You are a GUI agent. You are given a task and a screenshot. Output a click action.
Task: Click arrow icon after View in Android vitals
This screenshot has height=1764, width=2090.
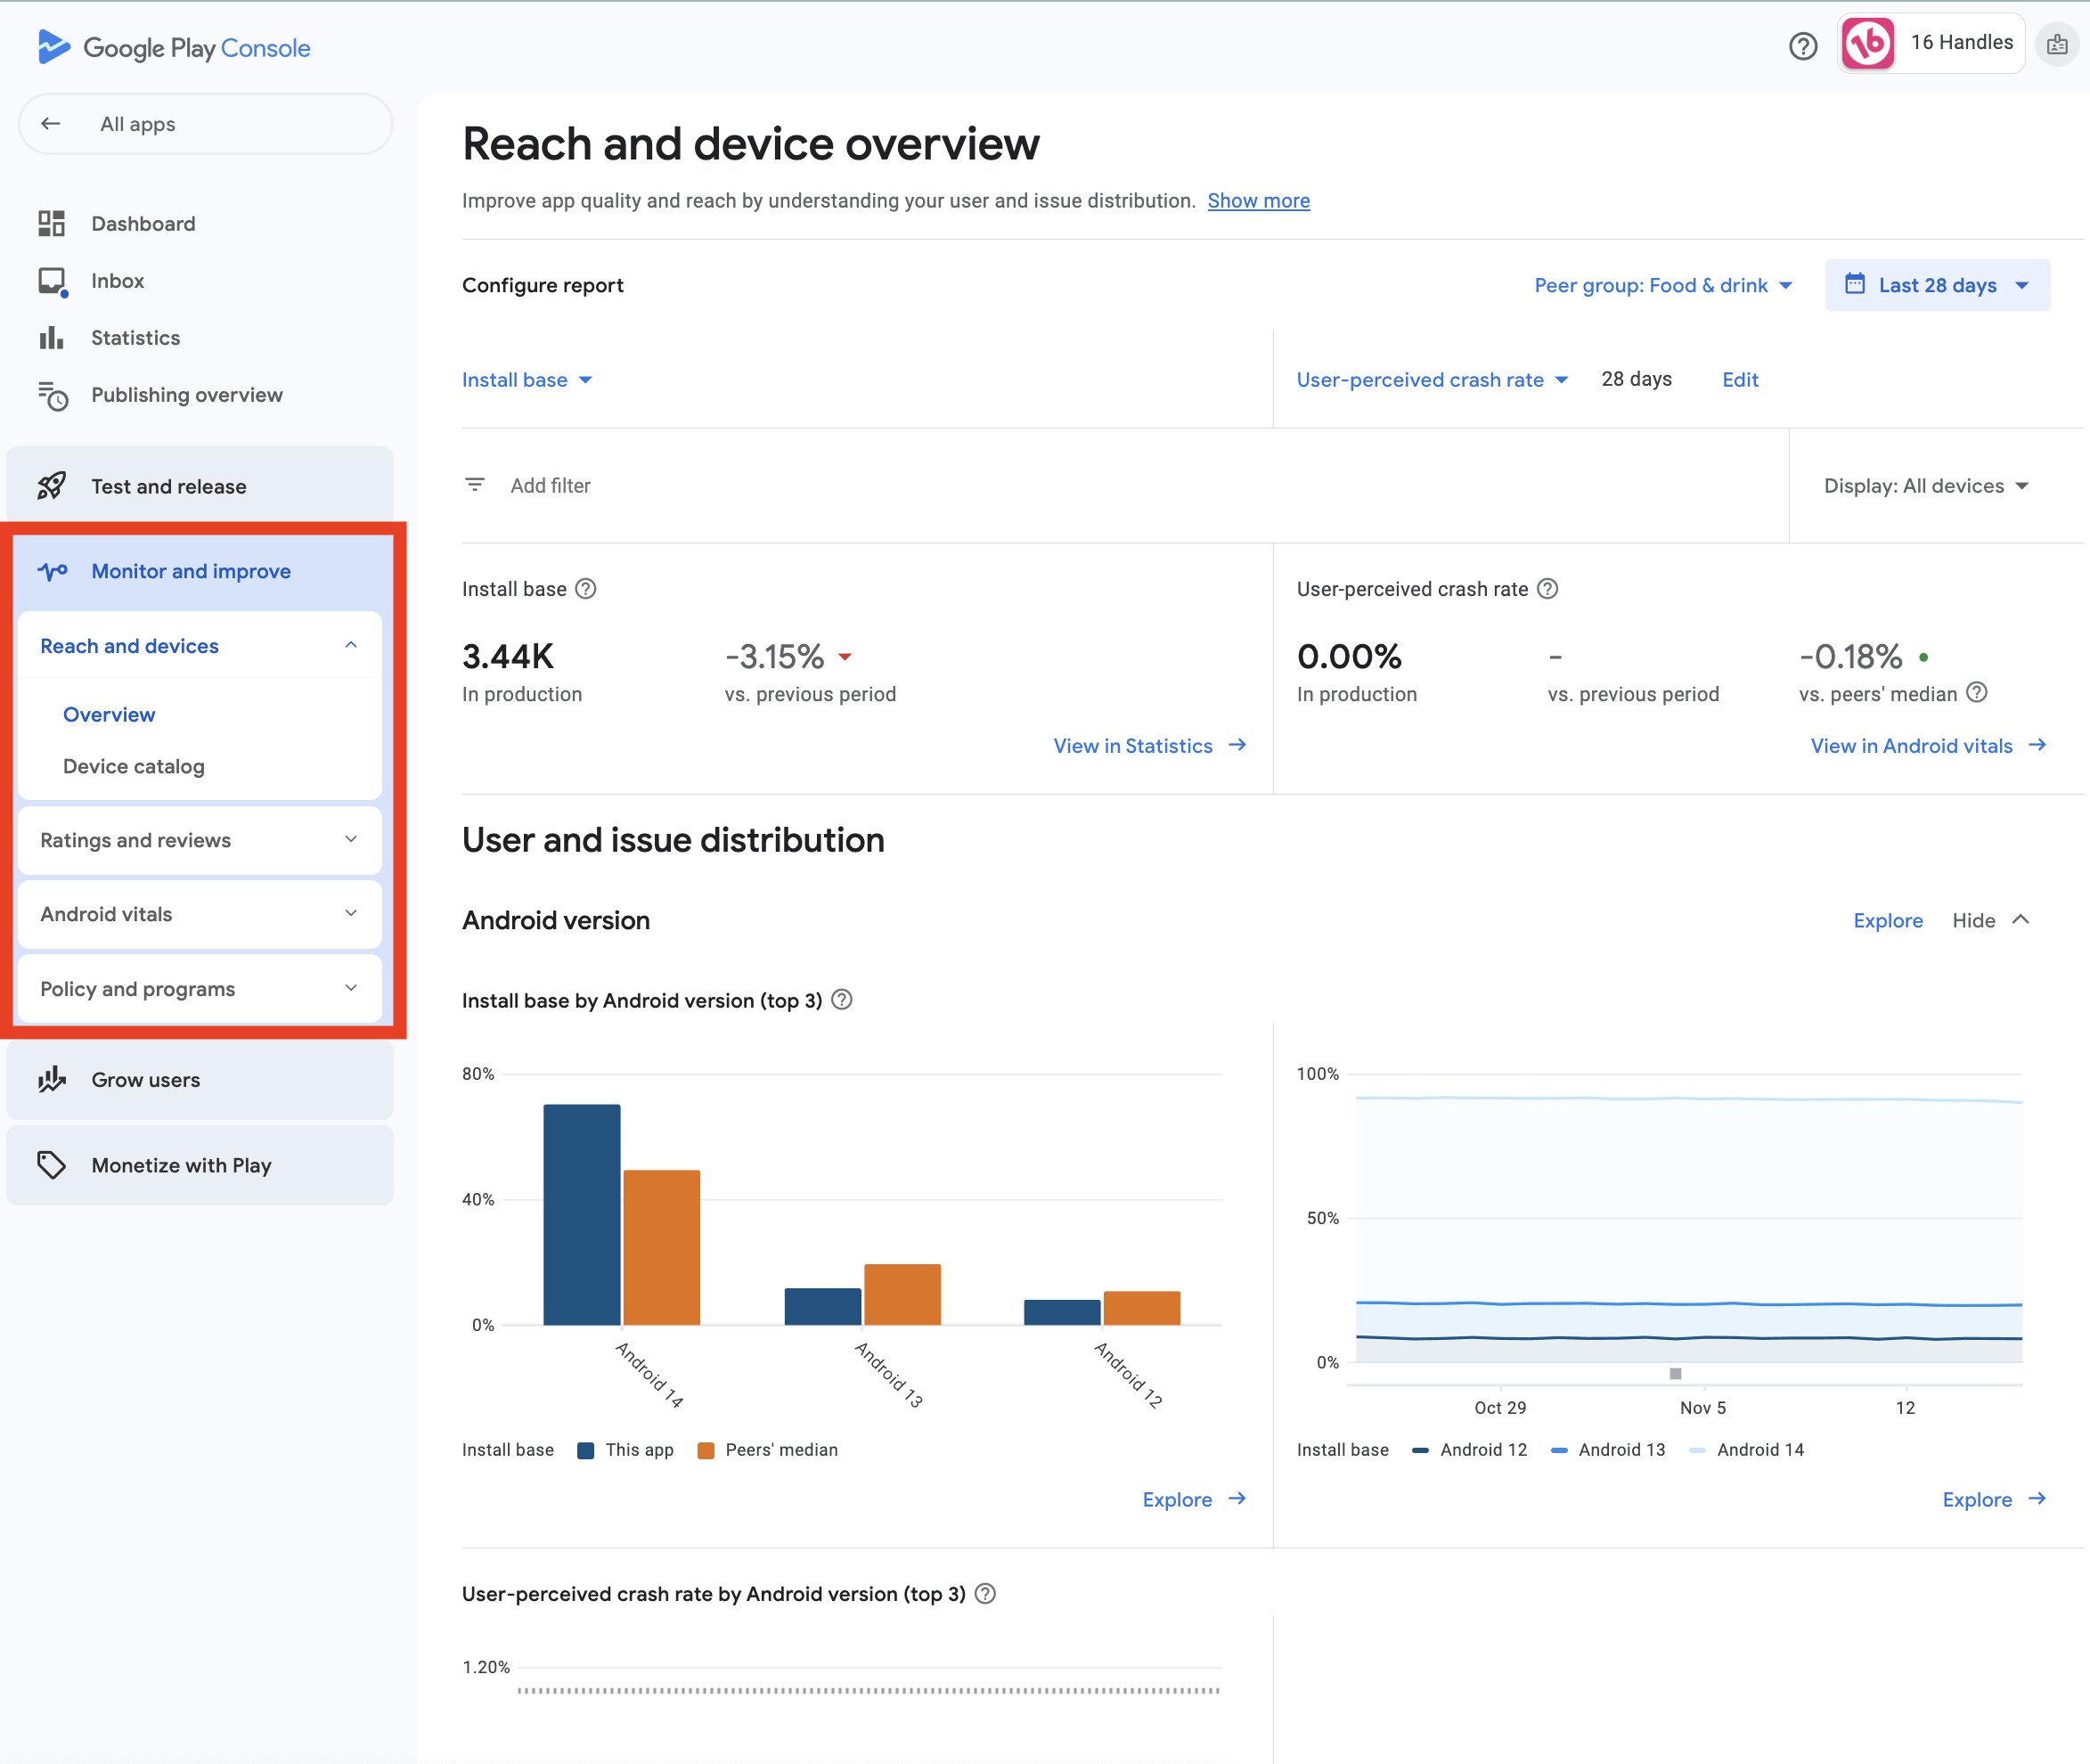click(x=2037, y=745)
